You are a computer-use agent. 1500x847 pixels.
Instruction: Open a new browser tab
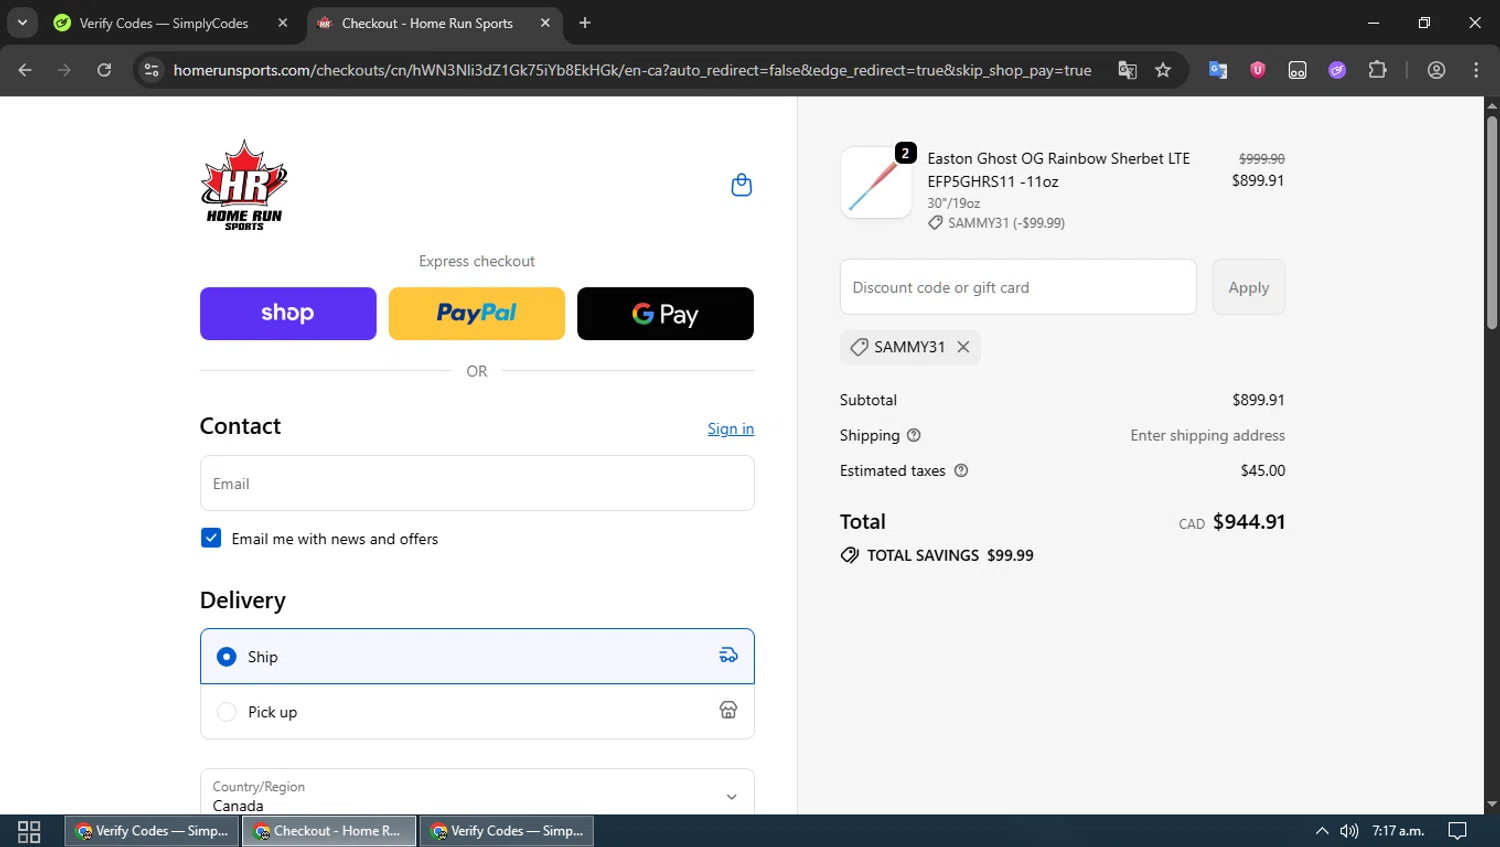point(585,23)
